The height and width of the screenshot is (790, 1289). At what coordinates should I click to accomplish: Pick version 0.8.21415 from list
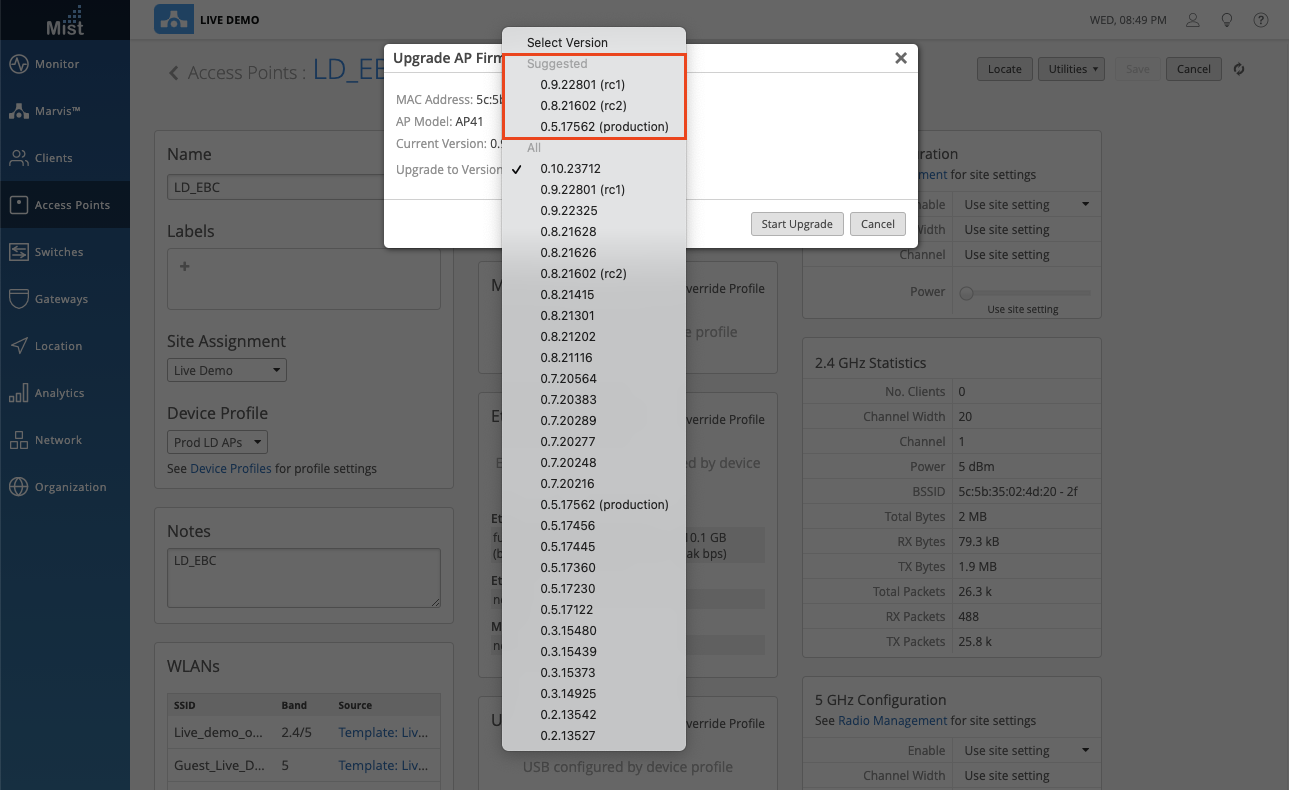[594, 294]
